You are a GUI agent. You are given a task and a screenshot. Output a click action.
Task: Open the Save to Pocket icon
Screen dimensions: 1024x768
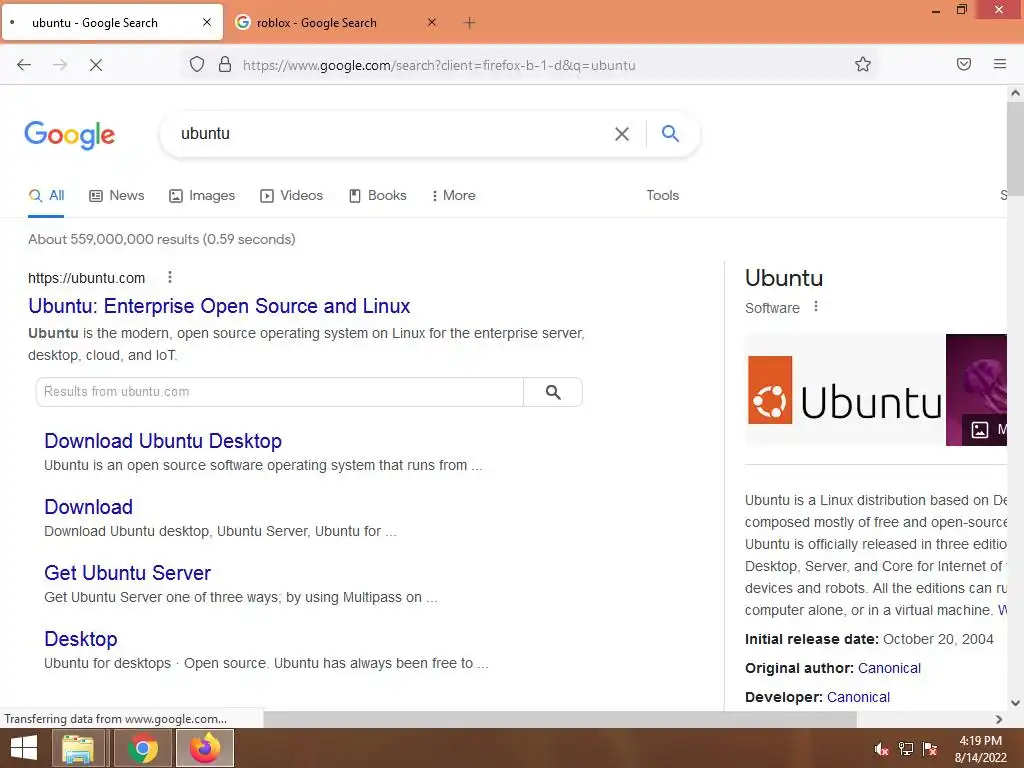click(x=963, y=64)
